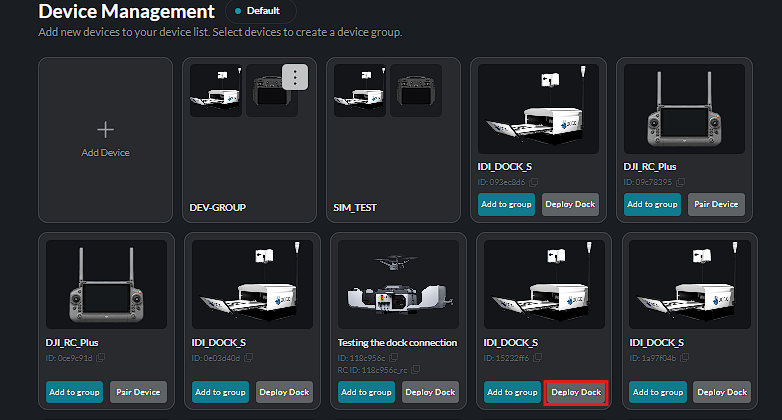Image resolution: width=782 pixels, height=420 pixels.
Task: Click controller image of device 0ce9c91d
Action: coord(106,284)
